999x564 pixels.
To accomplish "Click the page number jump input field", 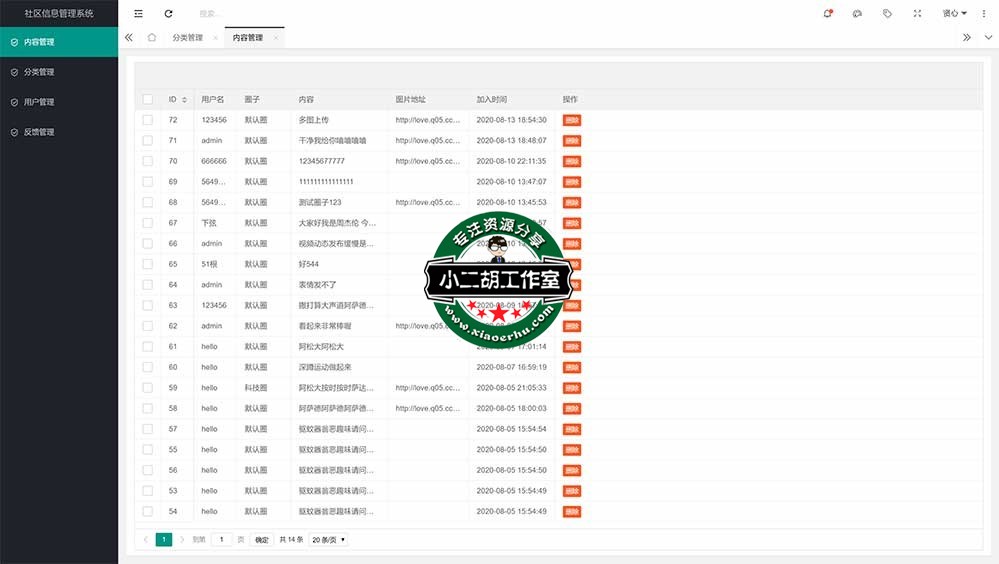I will [x=221, y=539].
